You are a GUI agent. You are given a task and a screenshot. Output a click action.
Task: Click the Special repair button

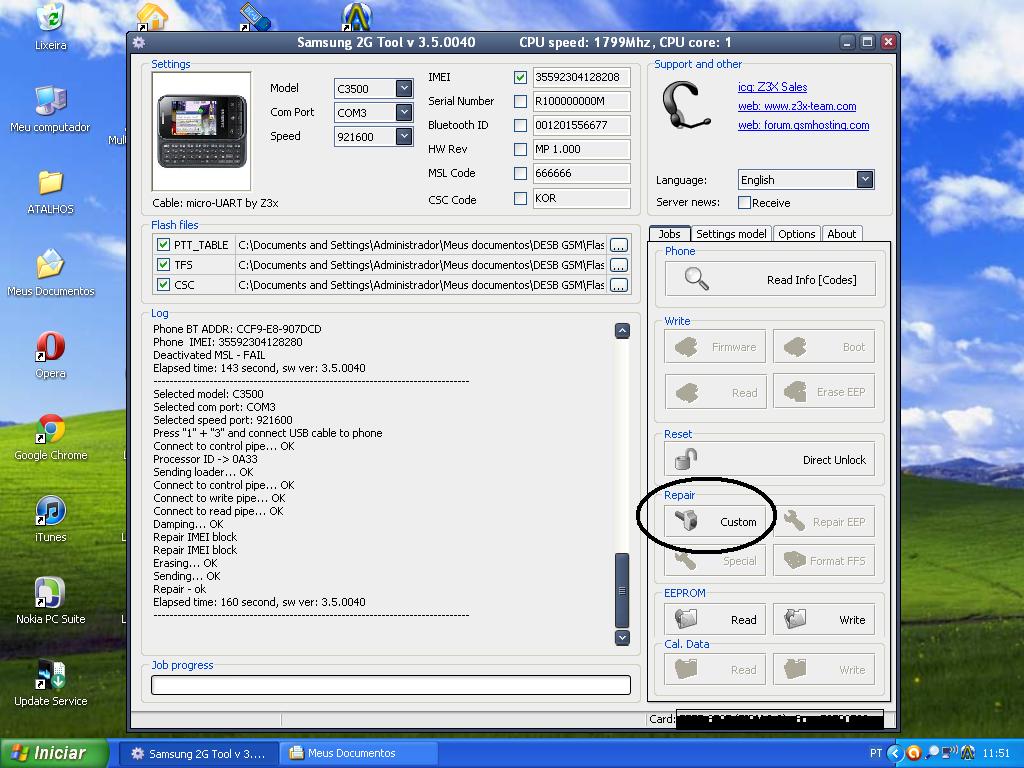pos(715,560)
